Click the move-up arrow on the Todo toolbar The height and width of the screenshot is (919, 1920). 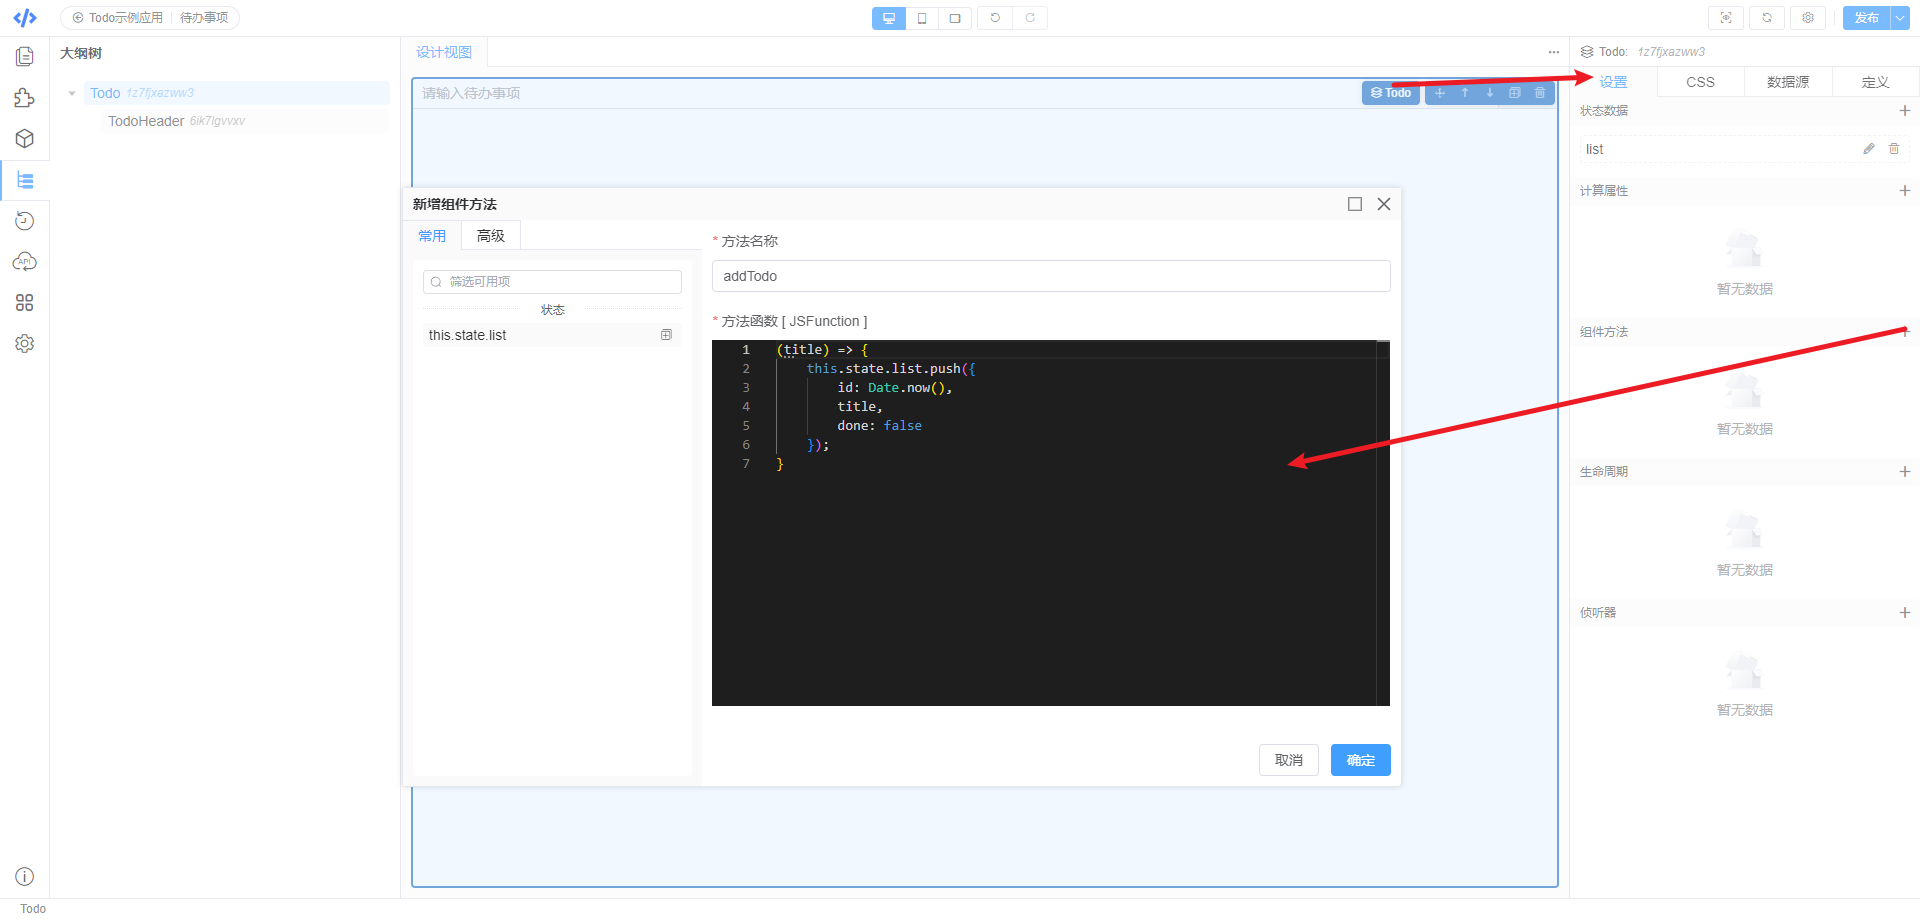point(1465,93)
